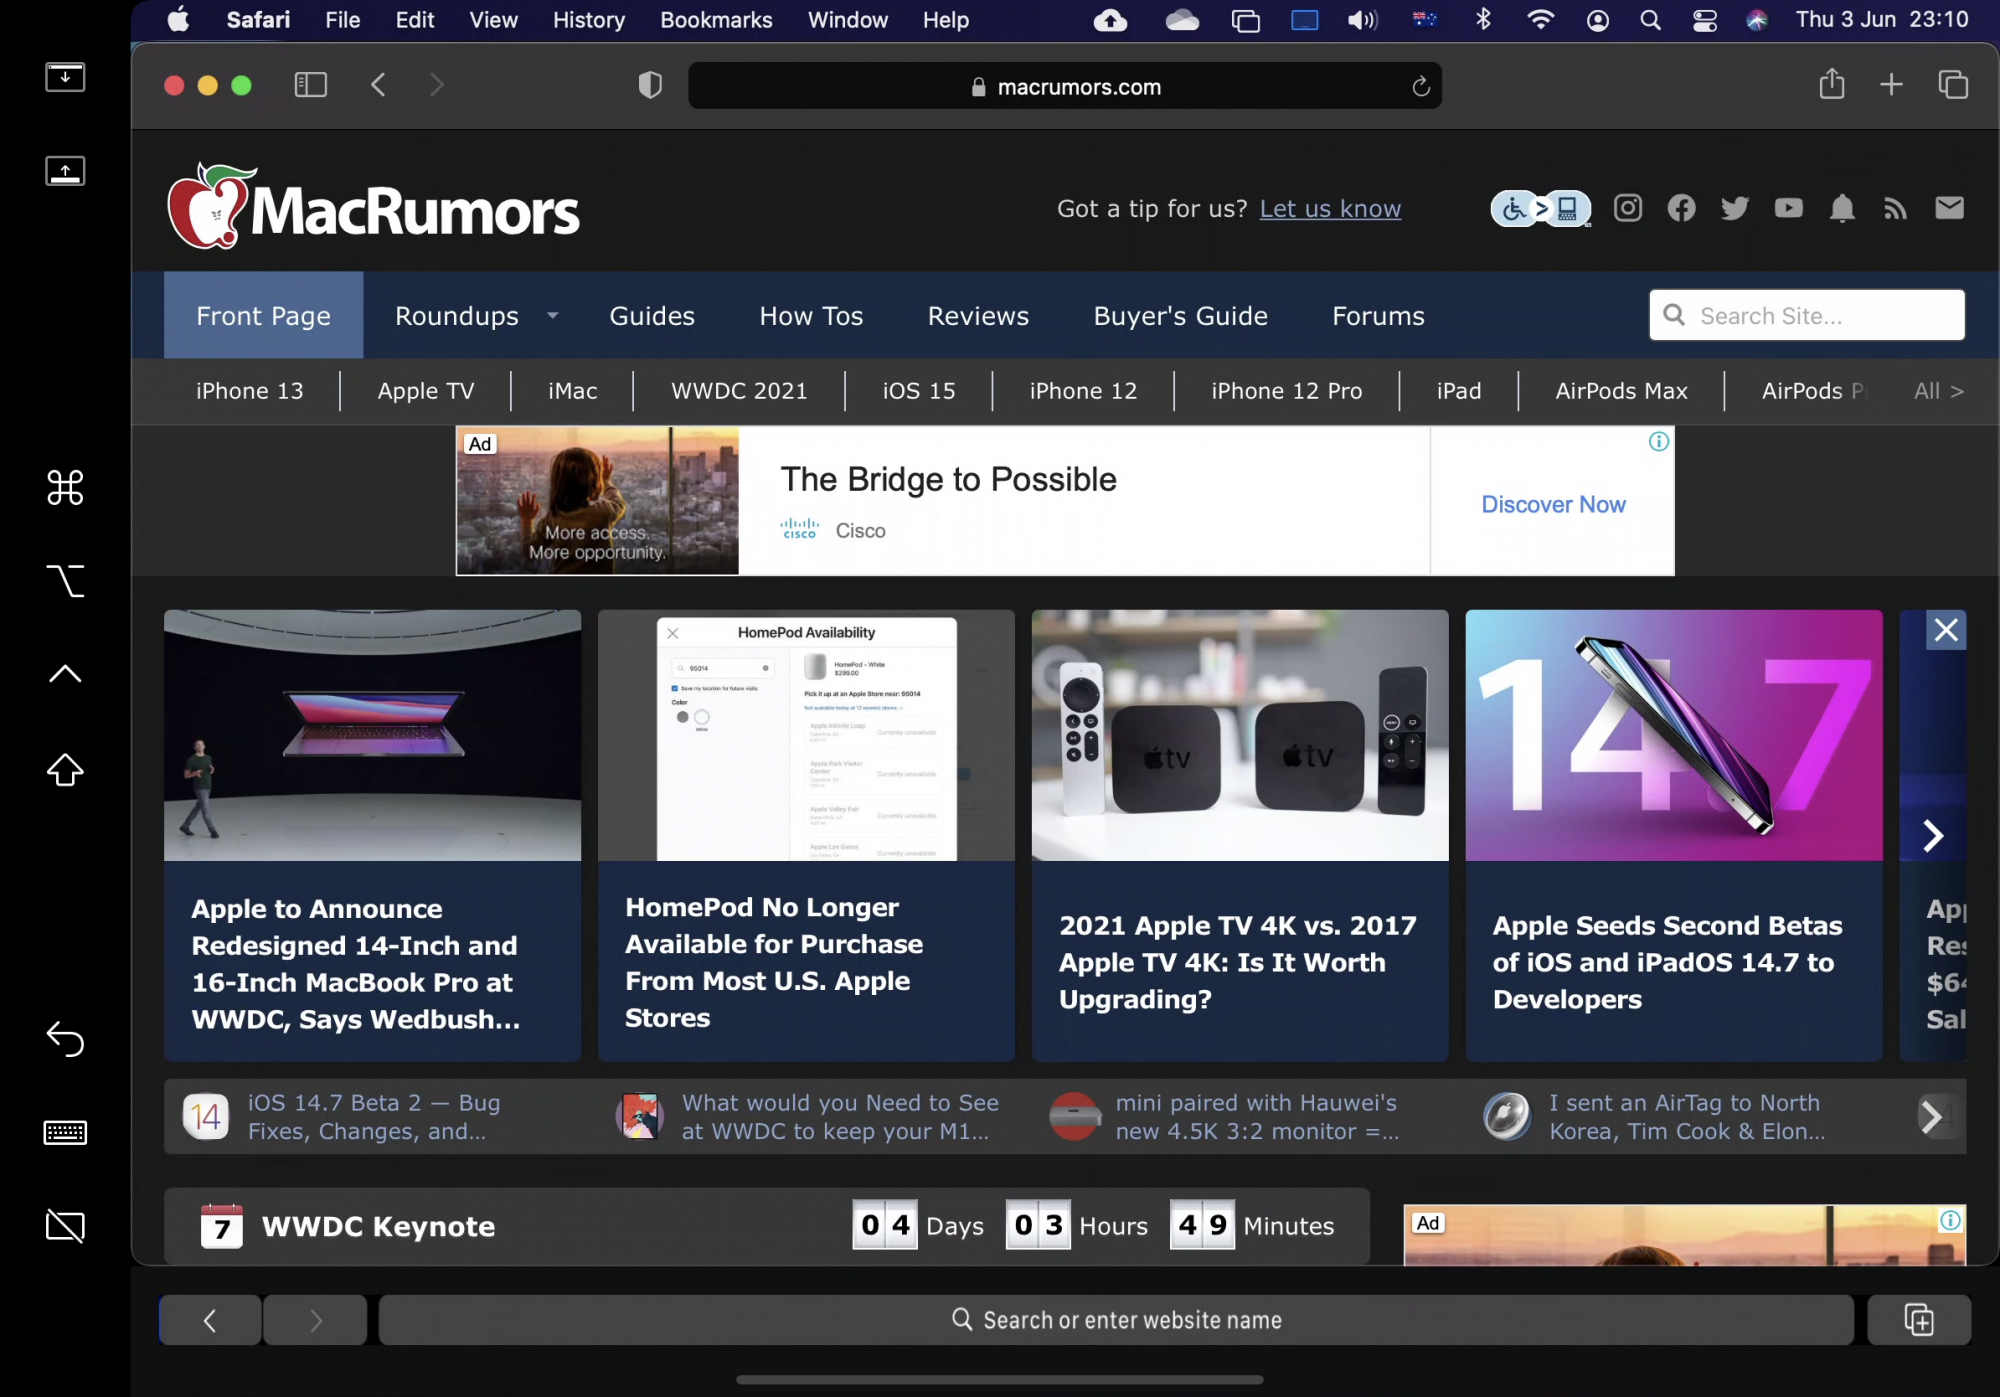Open the AirPods Max roundup link
This screenshot has width=2000, height=1397.
1621,391
